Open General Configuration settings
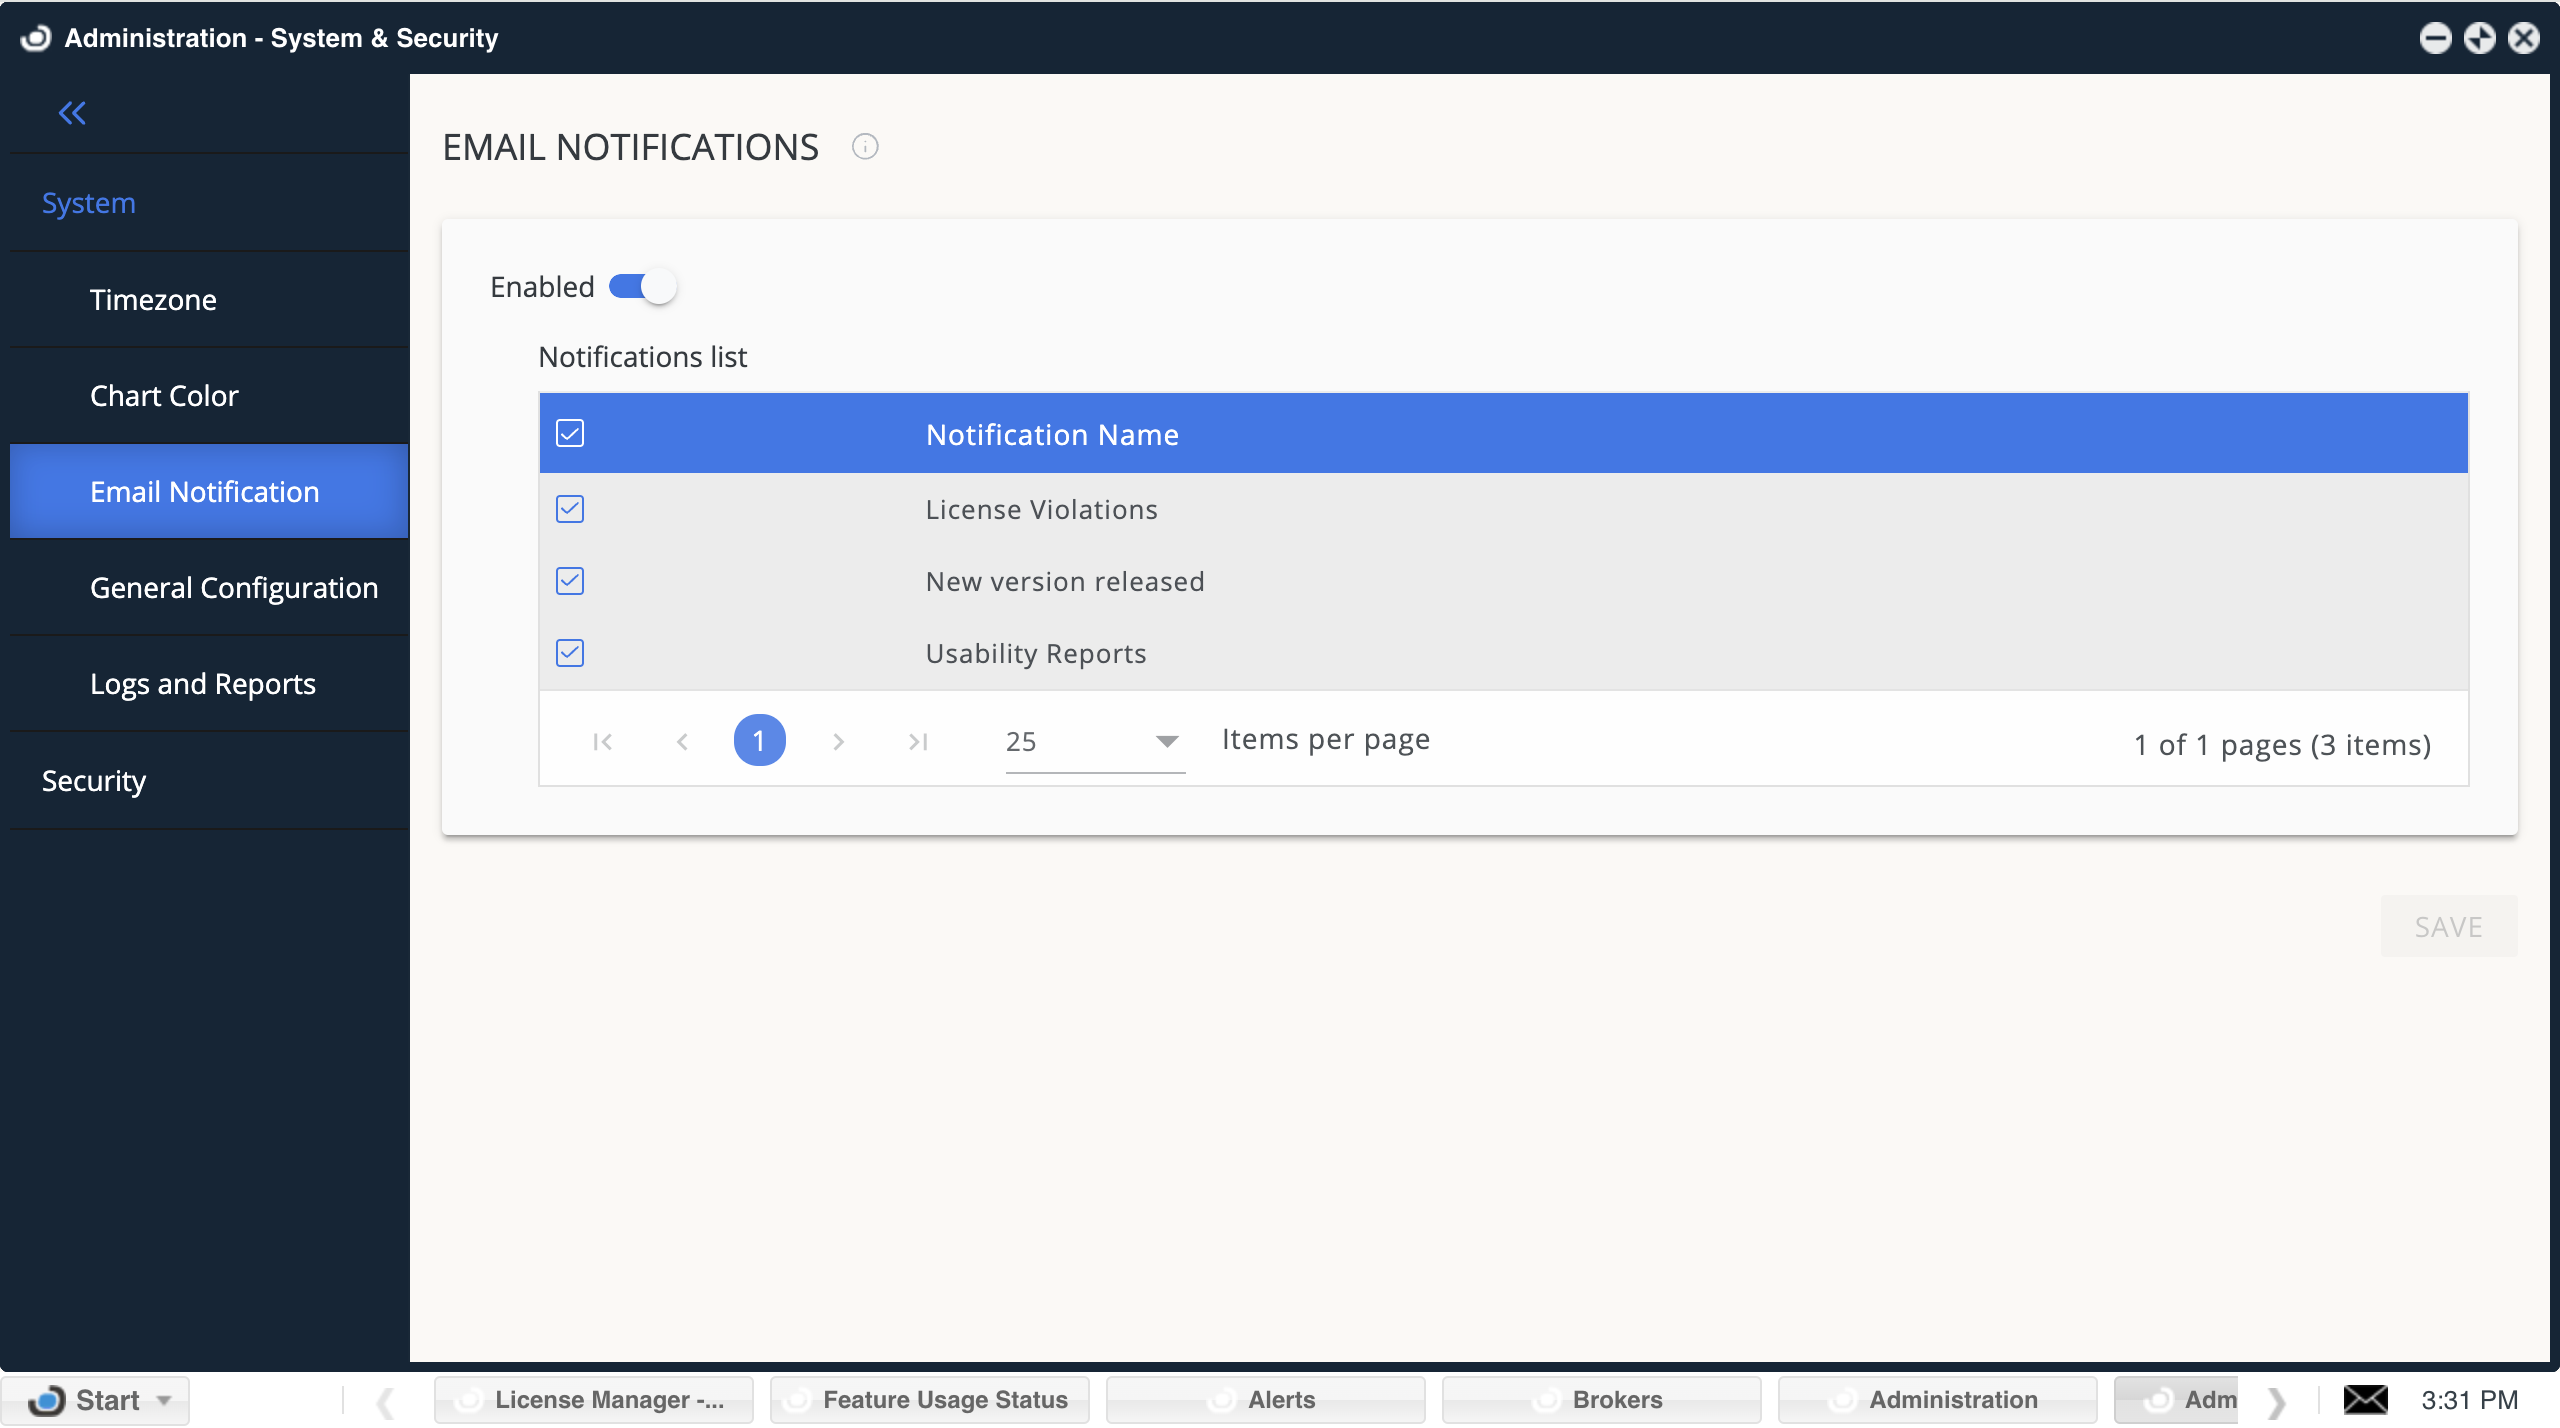 tap(233, 588)
